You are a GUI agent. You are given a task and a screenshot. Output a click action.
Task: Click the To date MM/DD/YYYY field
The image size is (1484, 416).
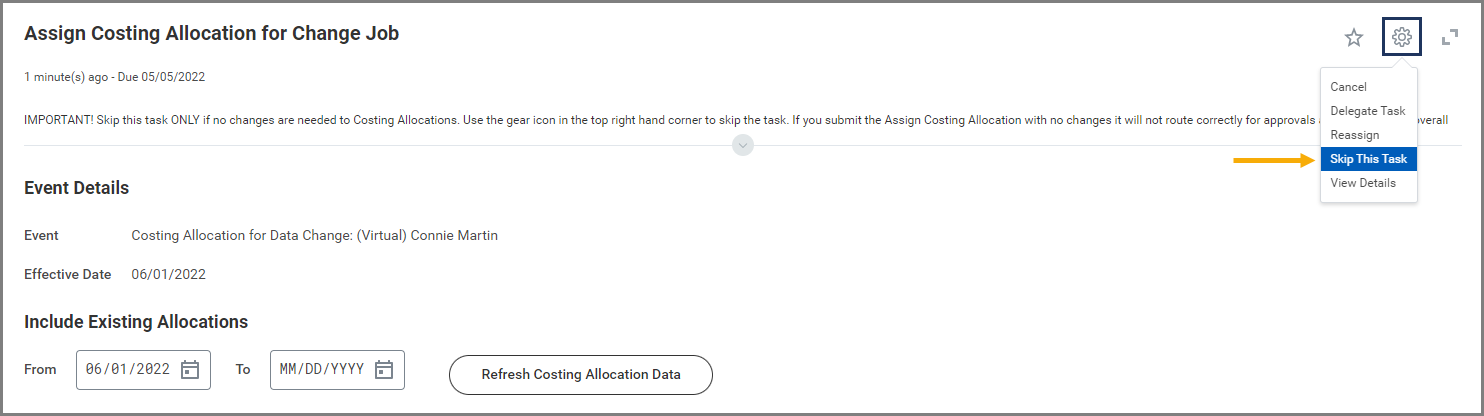[322, 370]
